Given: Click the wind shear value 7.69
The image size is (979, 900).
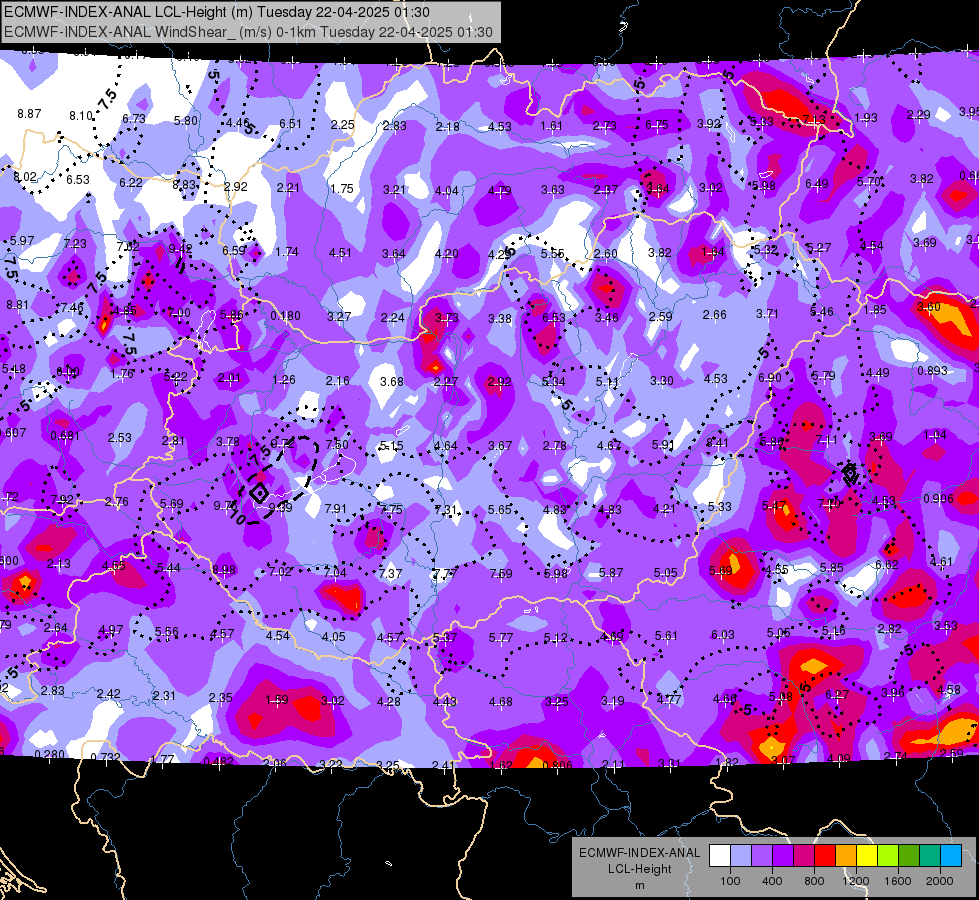Looking at the screenshot, I should click(501, 573).
